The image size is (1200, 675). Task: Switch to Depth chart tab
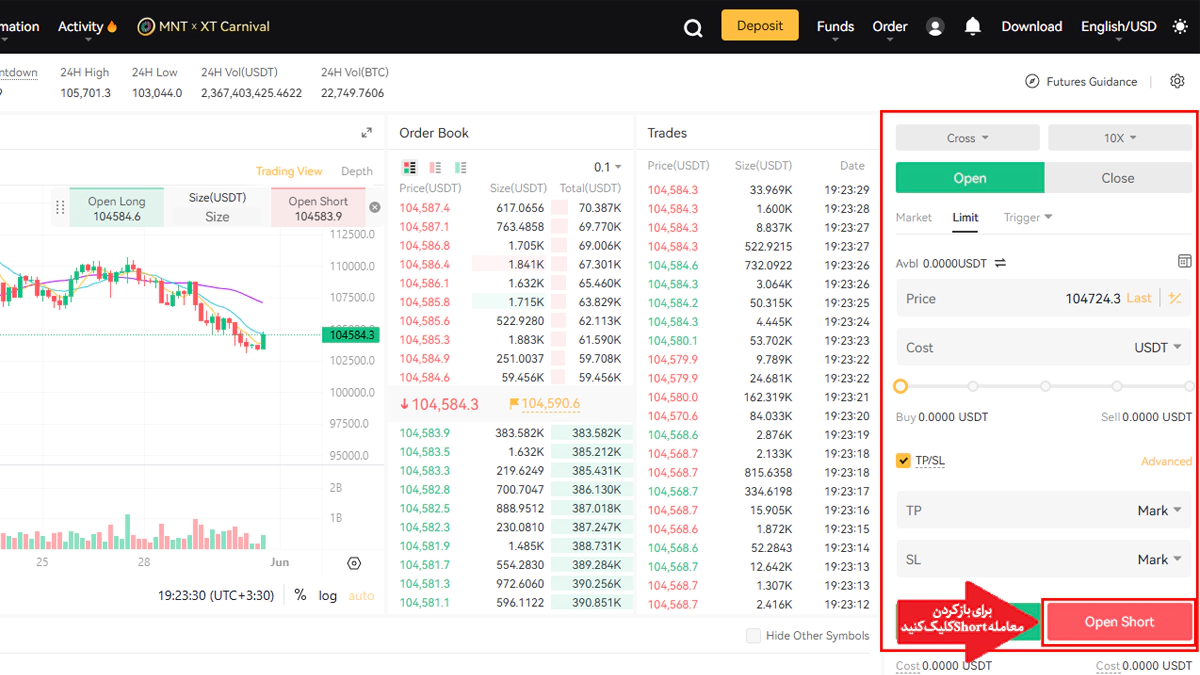tap(357, 171)
